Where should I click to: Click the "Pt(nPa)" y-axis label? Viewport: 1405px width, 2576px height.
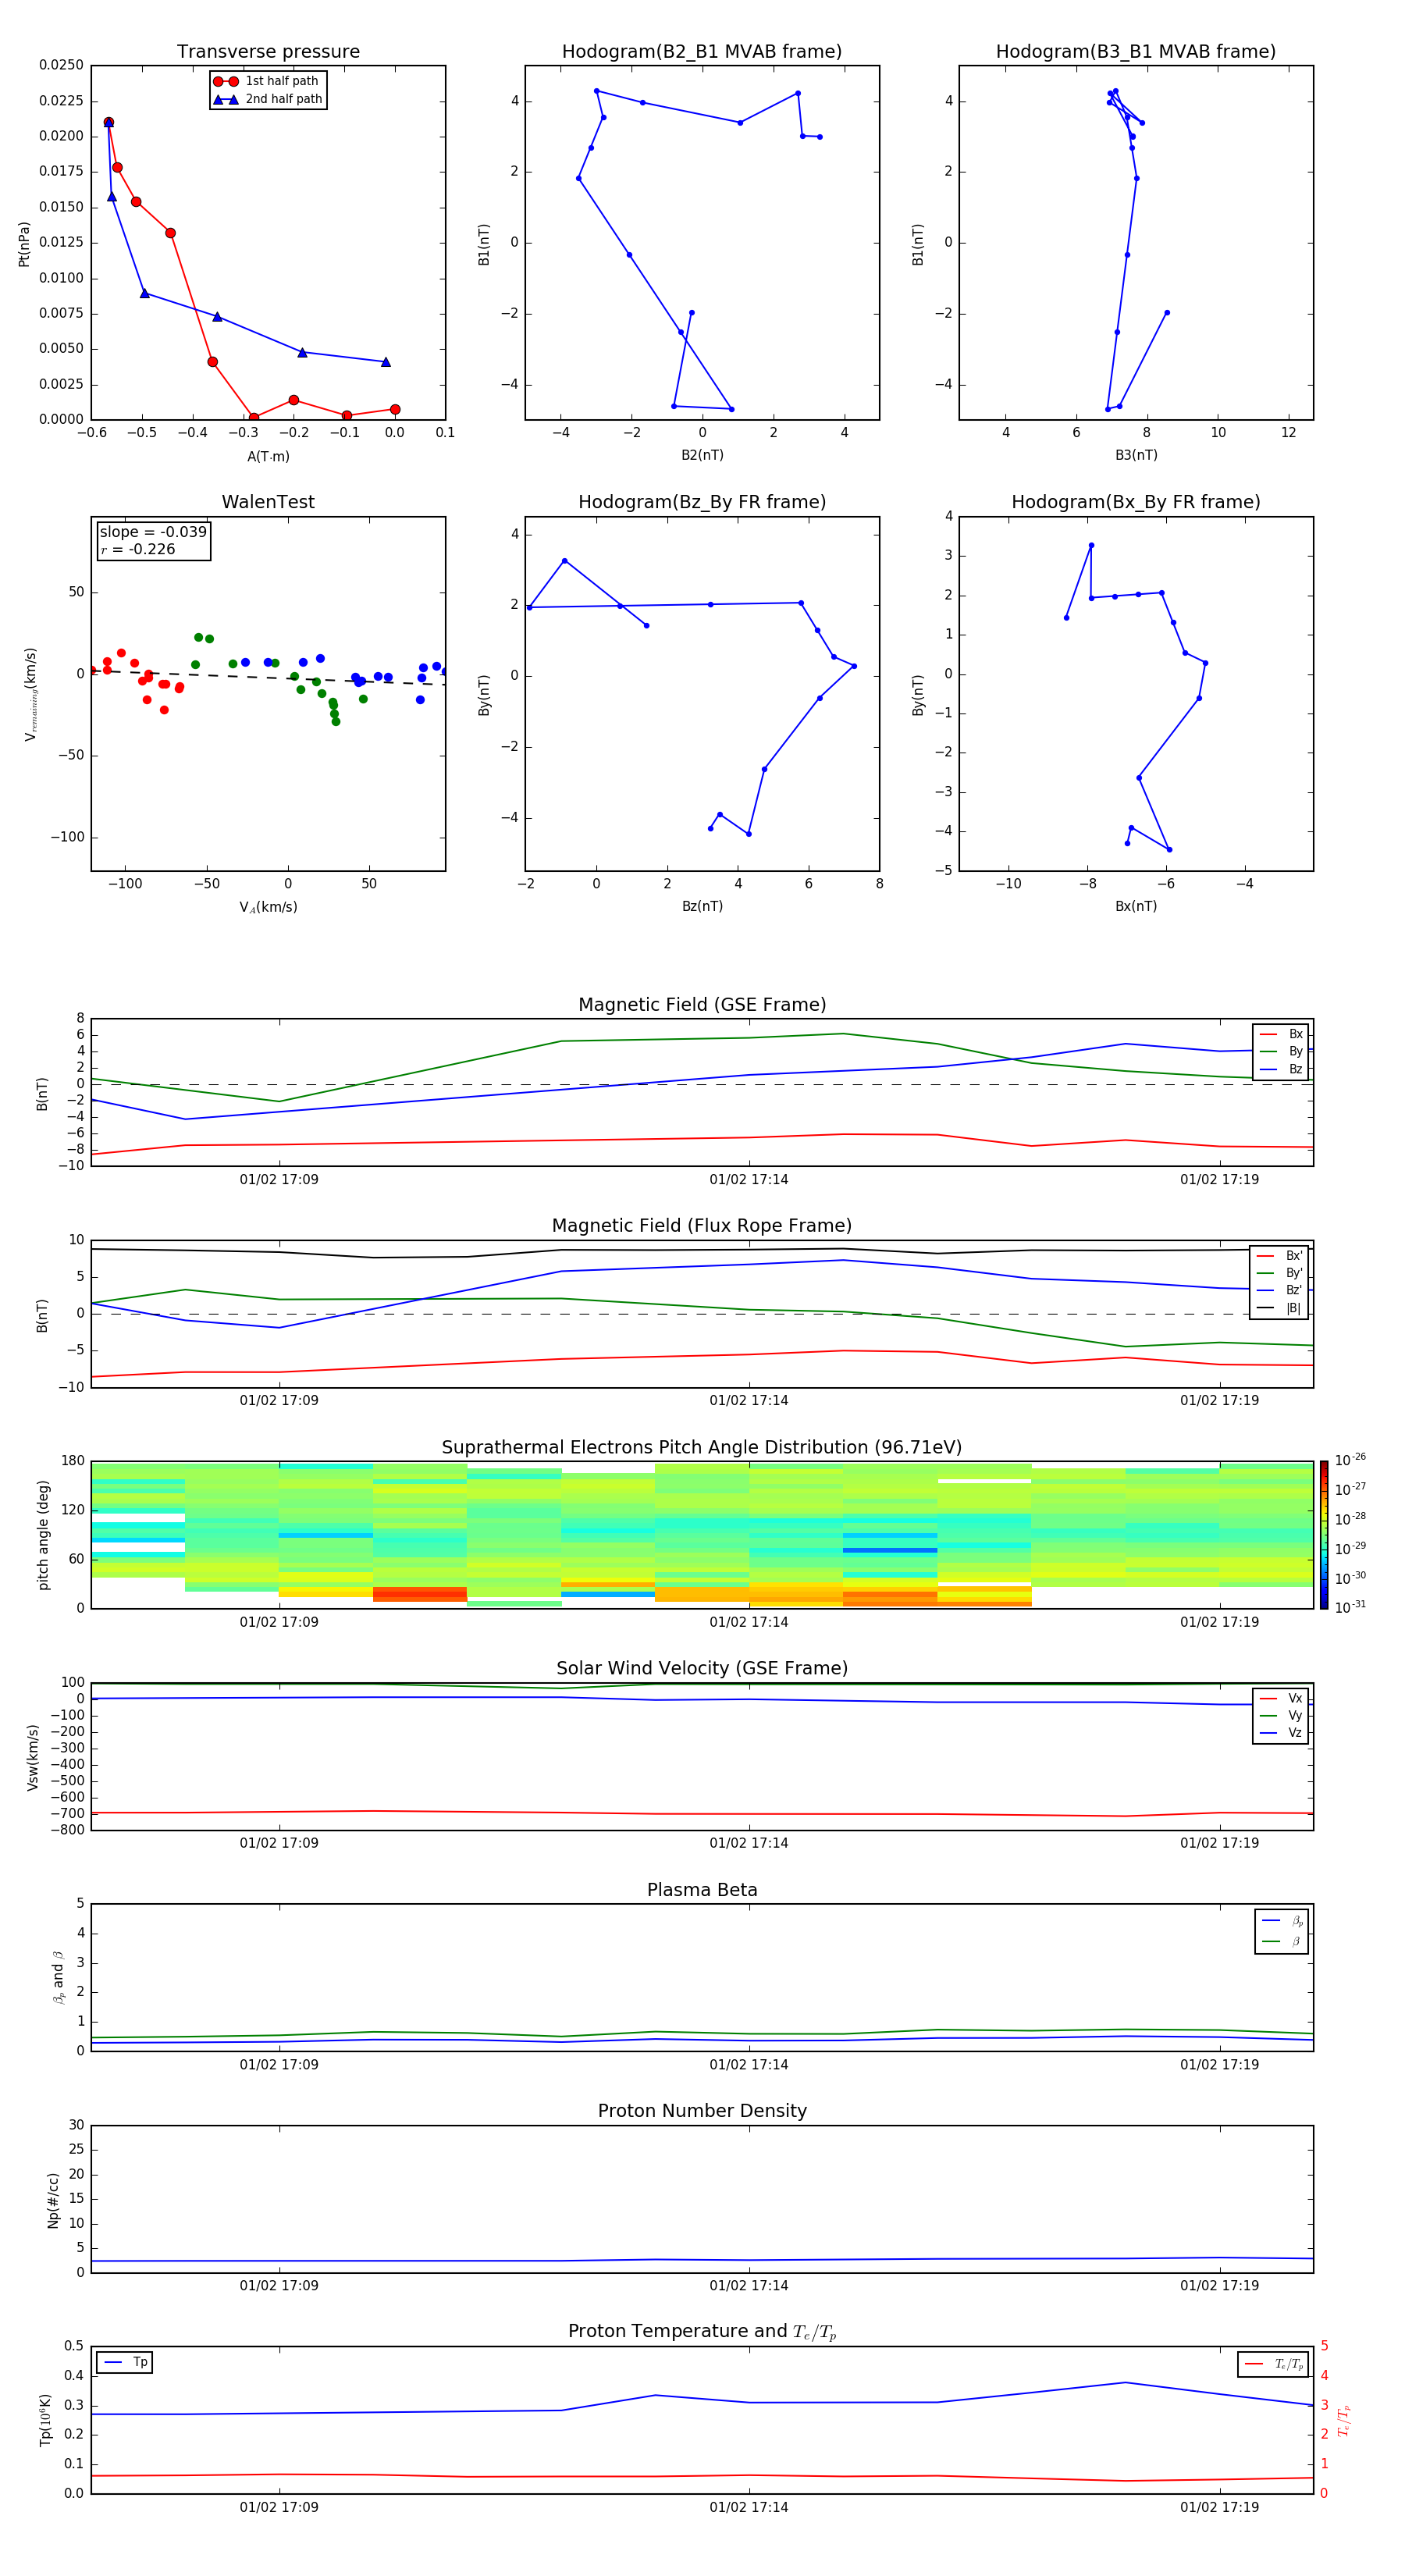coord(24,243)
